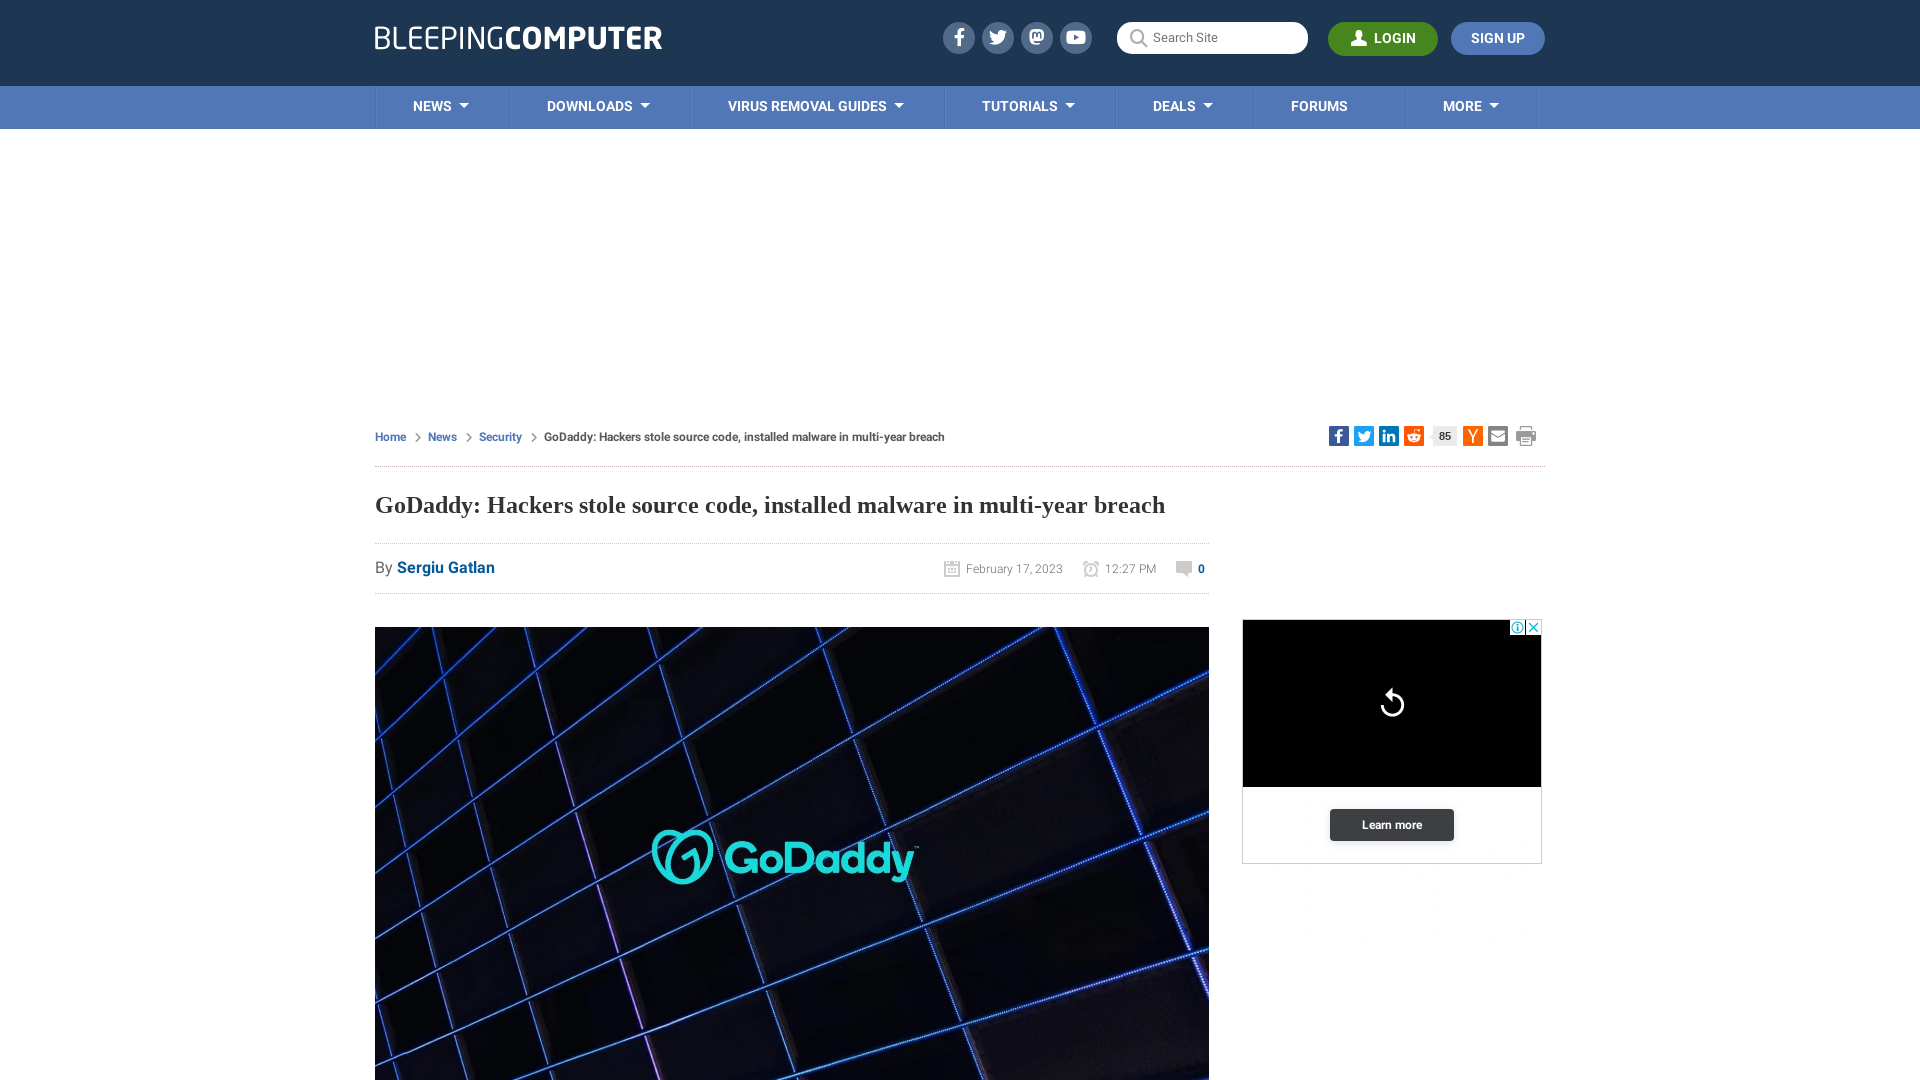Click the BleepingComputer Mastodon icon
Image resolution: width=1920 pixels, height=1080 pixels.
pos(1036,37)
